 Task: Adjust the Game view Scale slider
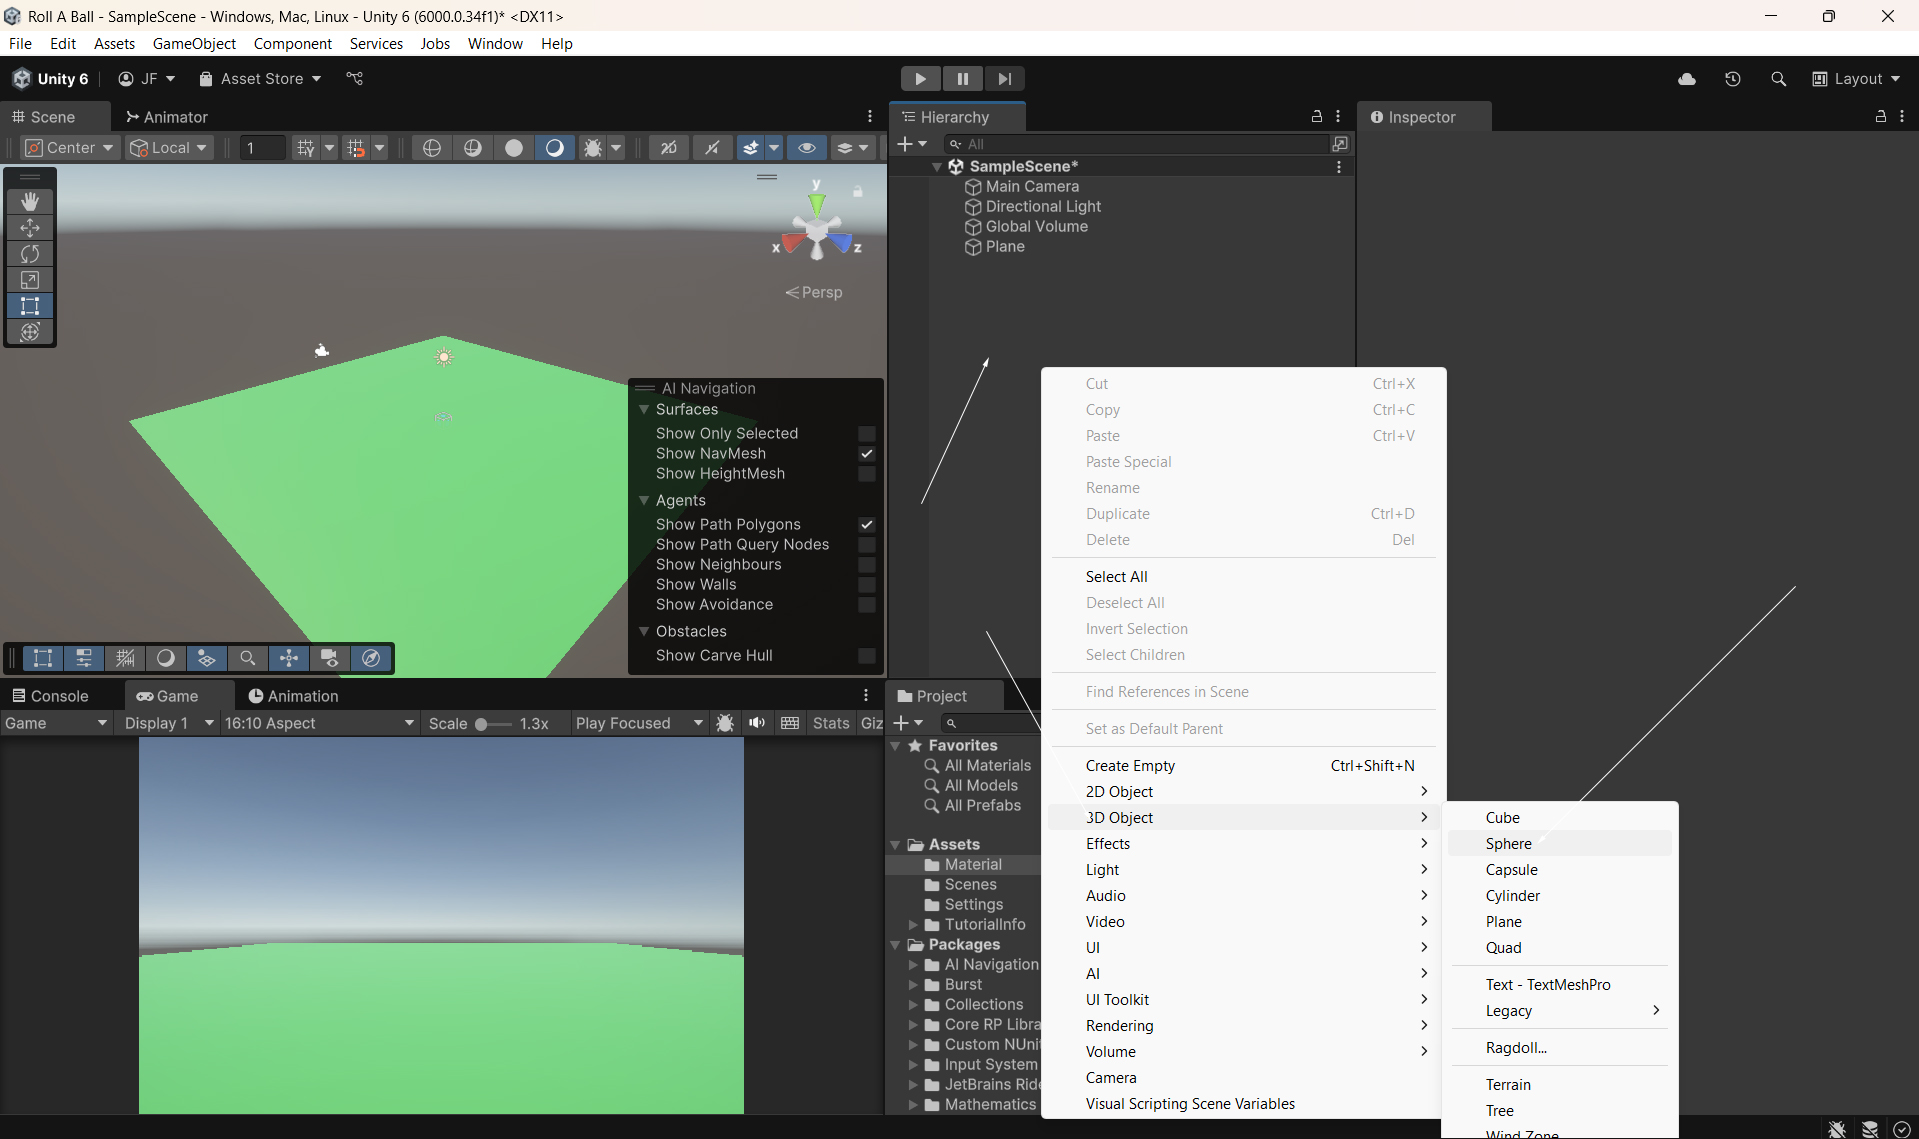(482, 724)
